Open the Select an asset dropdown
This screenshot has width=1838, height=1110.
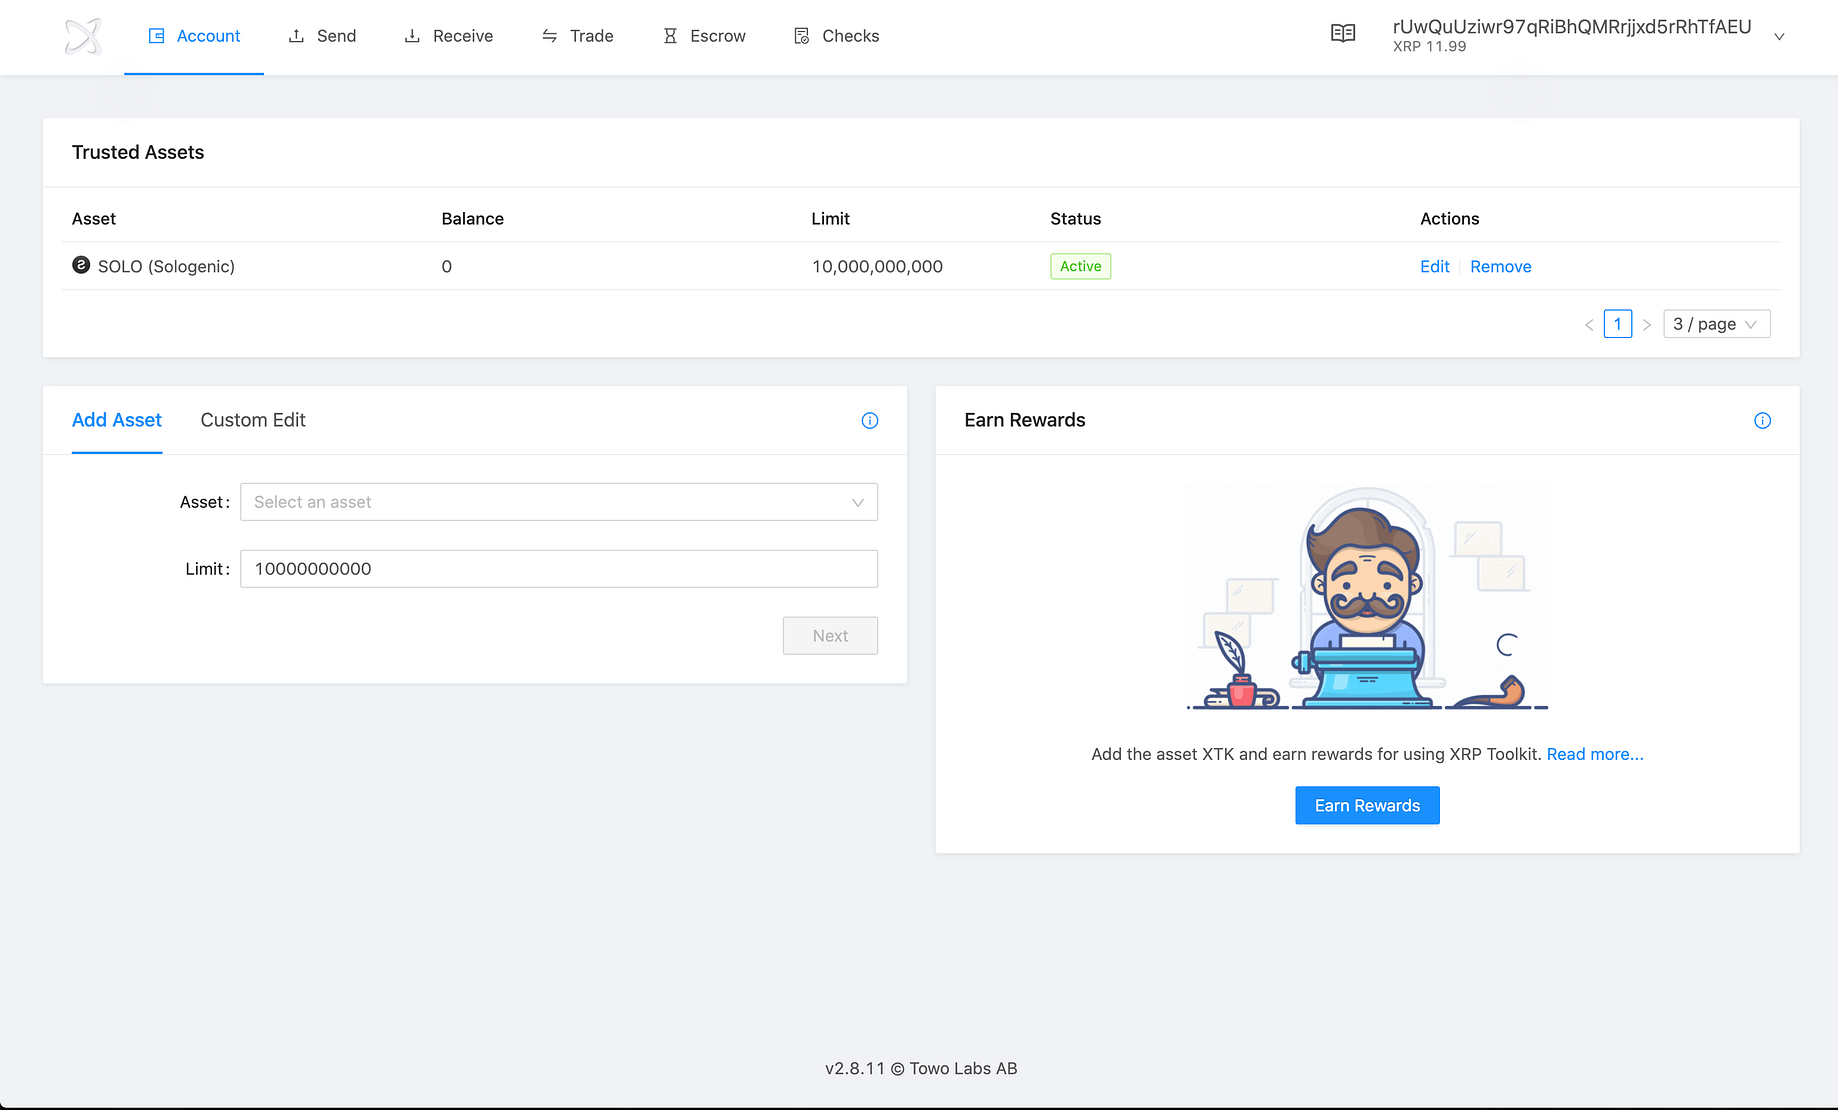[x=559, y=502]
